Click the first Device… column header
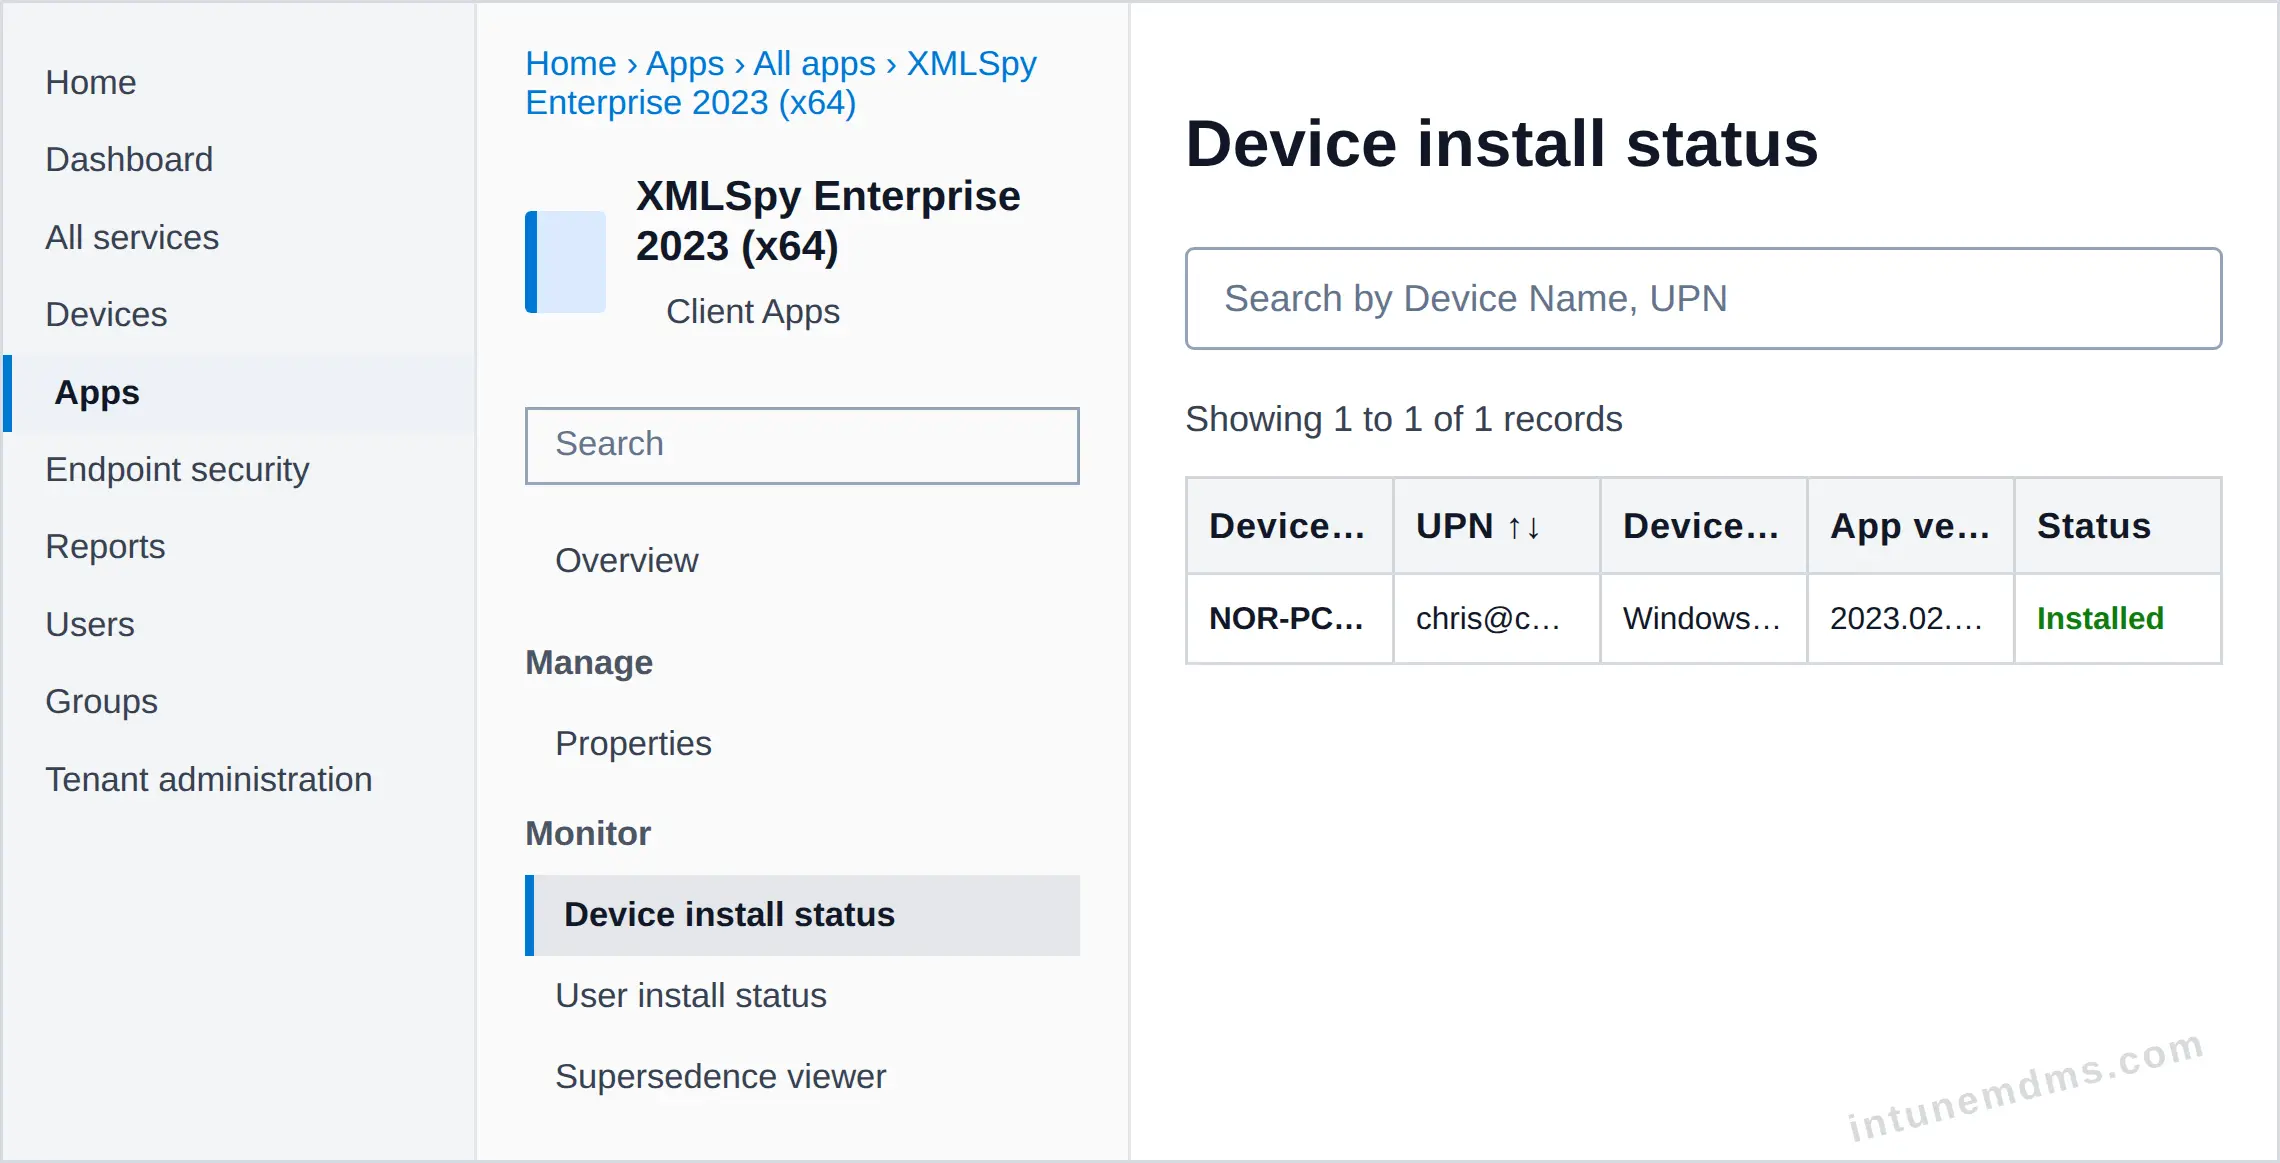This screenshot has width=2280, height=1163. (1289, 526)
